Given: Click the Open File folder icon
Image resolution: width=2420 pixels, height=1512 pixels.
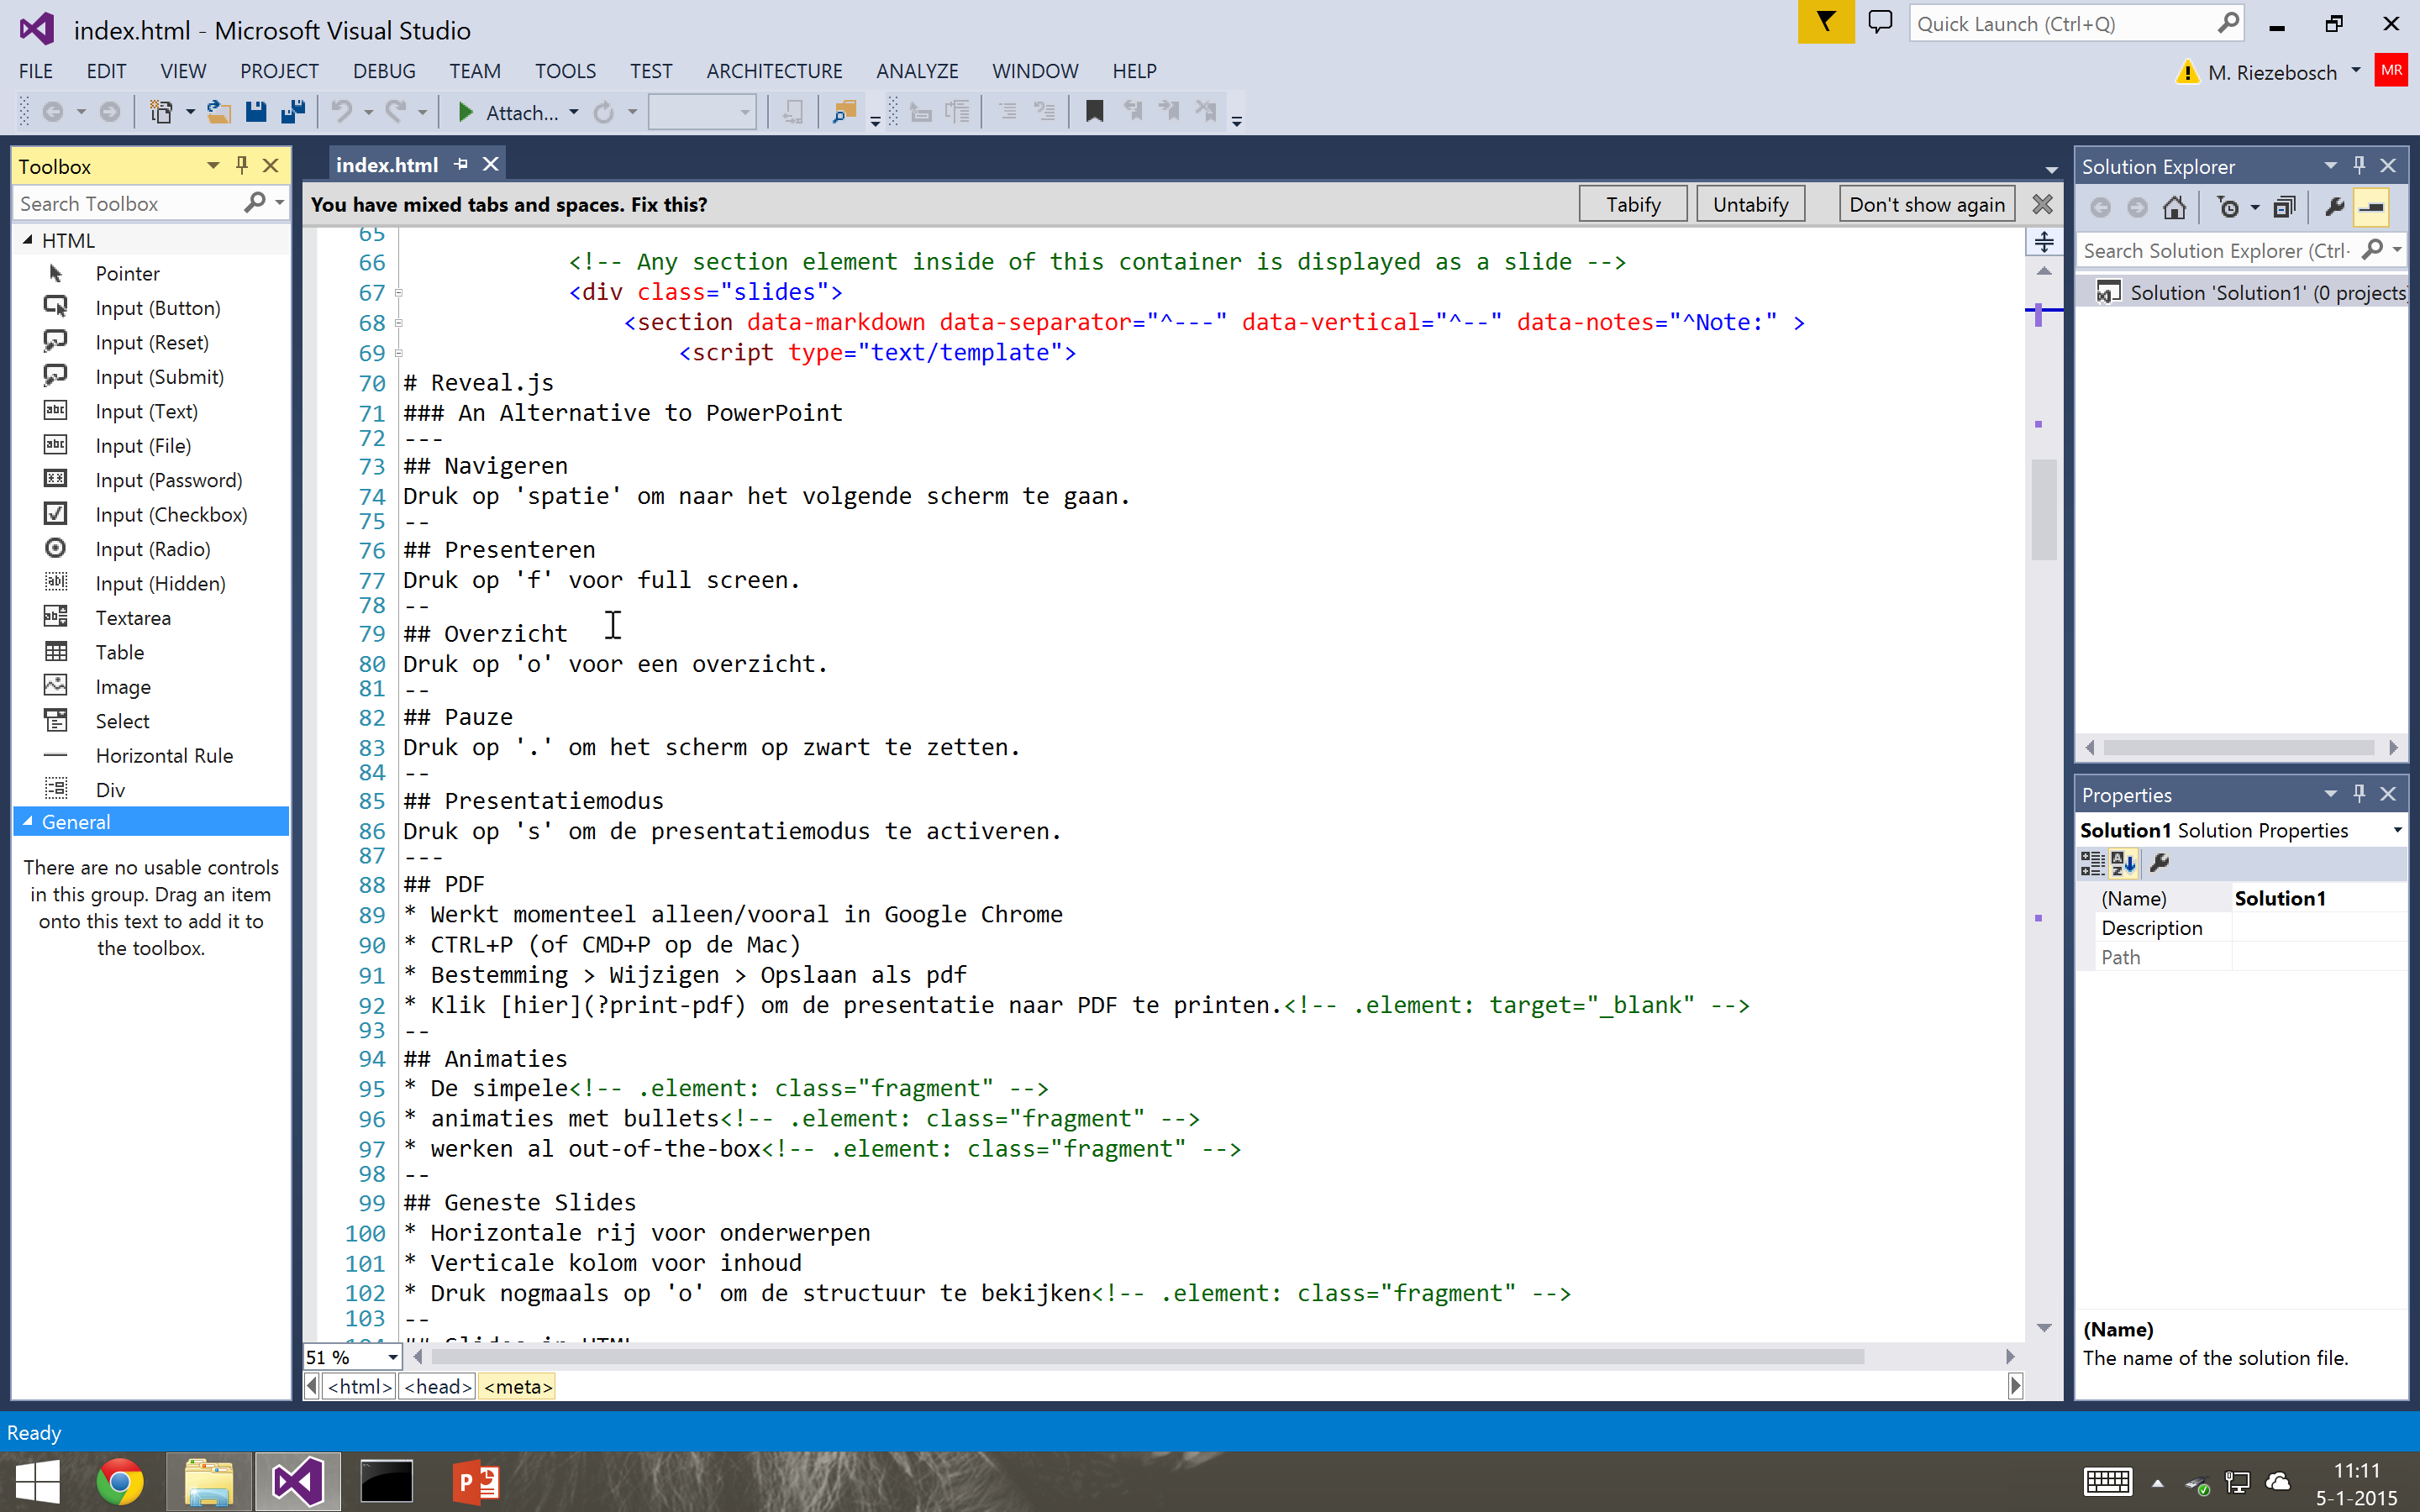Looking at the screenshot, I should coord(218,112).
